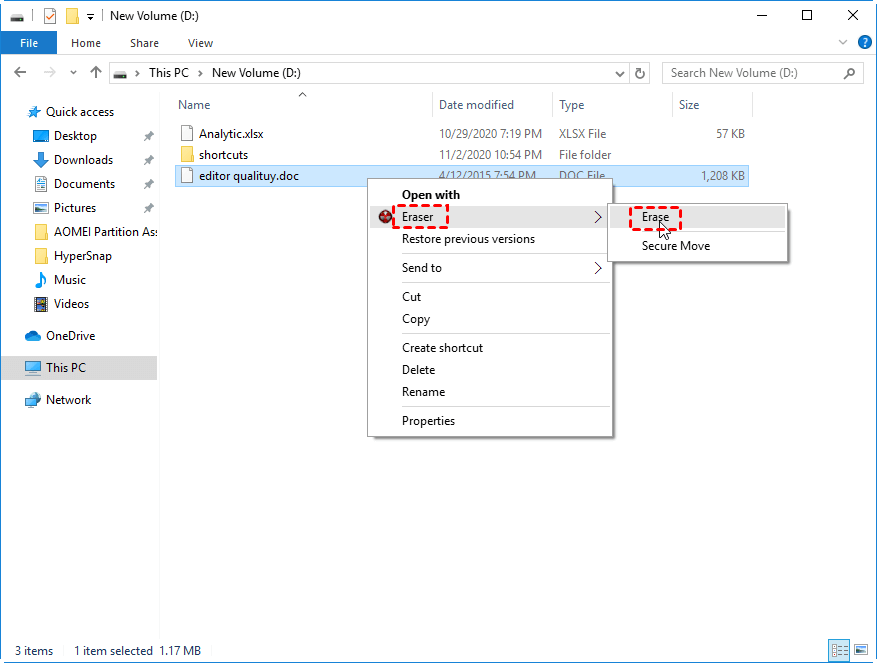Screen dimensions: 877x663
Task: Select Secure Move in the submenu
Action: point(675,246)
